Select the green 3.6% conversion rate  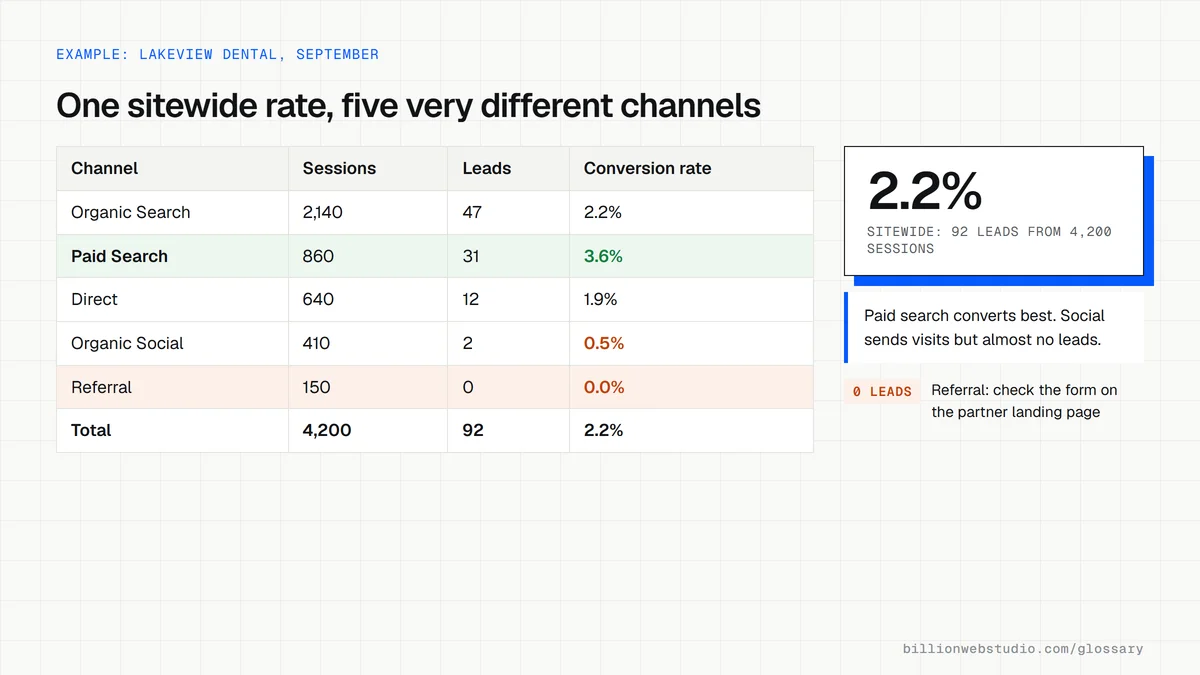point(691,256)
